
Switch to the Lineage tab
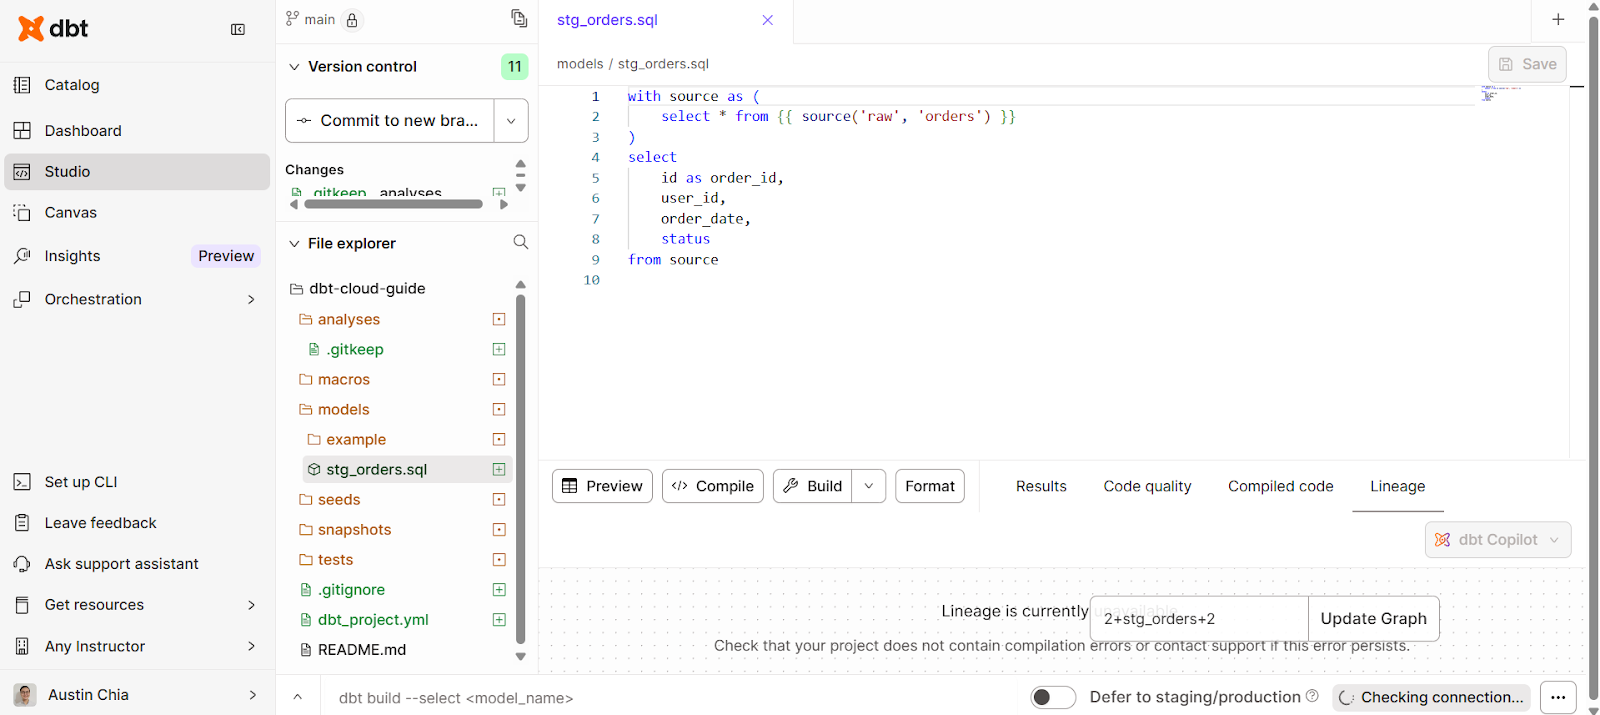1397,486
